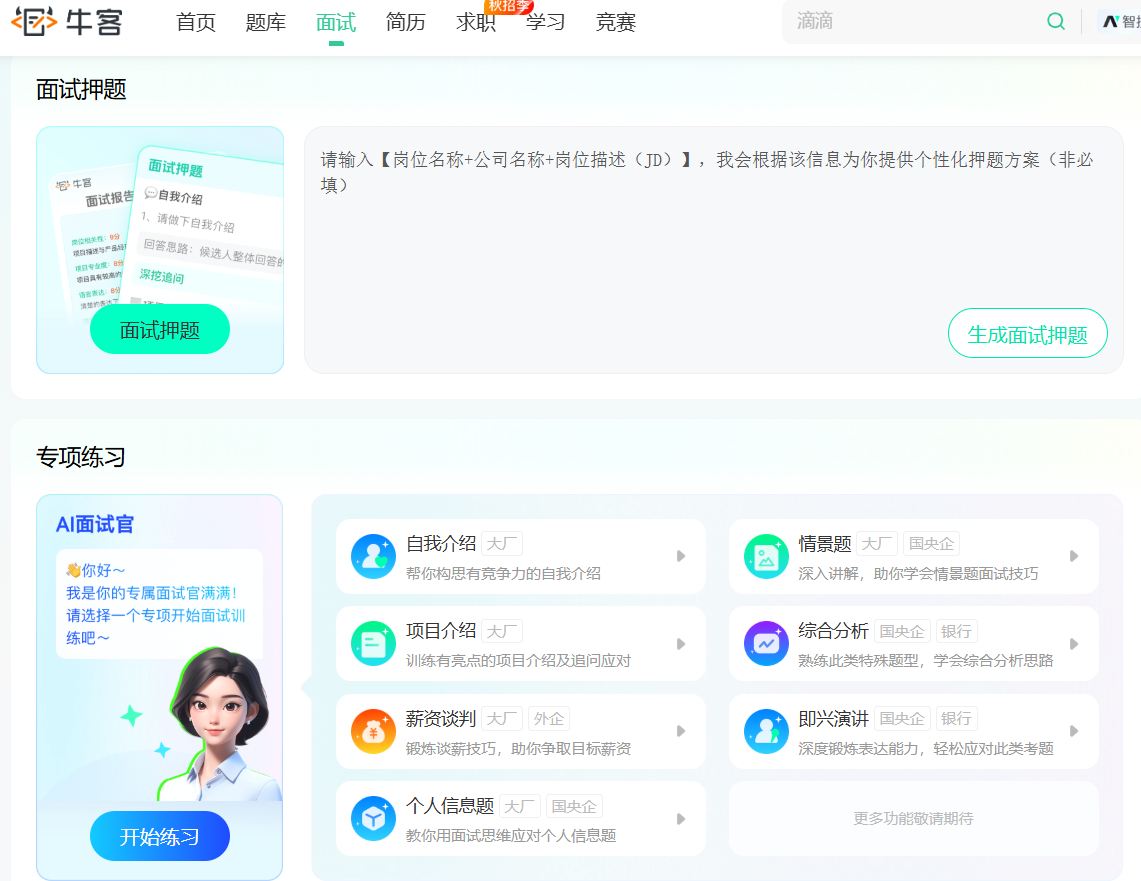Click the 自我介绍 blue person icon
1141x881 pixels.
pos(373,557)
